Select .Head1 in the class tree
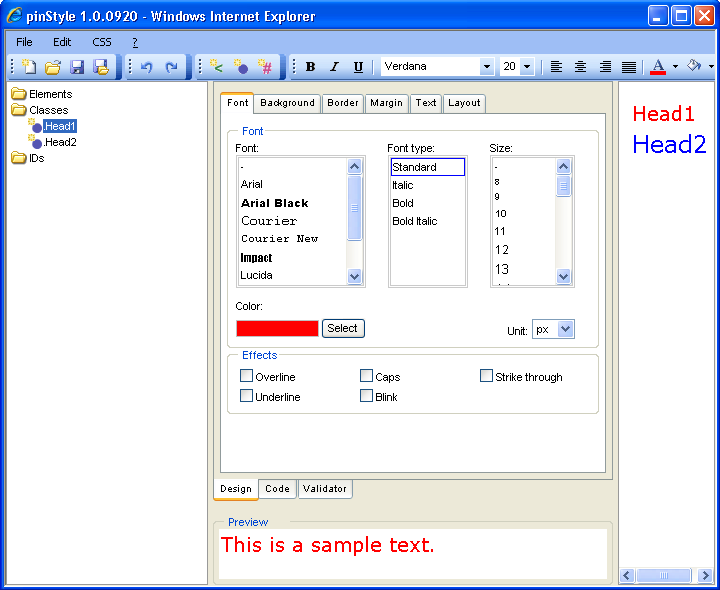Screen dimensions: 720x590 [x=60, y=126]
